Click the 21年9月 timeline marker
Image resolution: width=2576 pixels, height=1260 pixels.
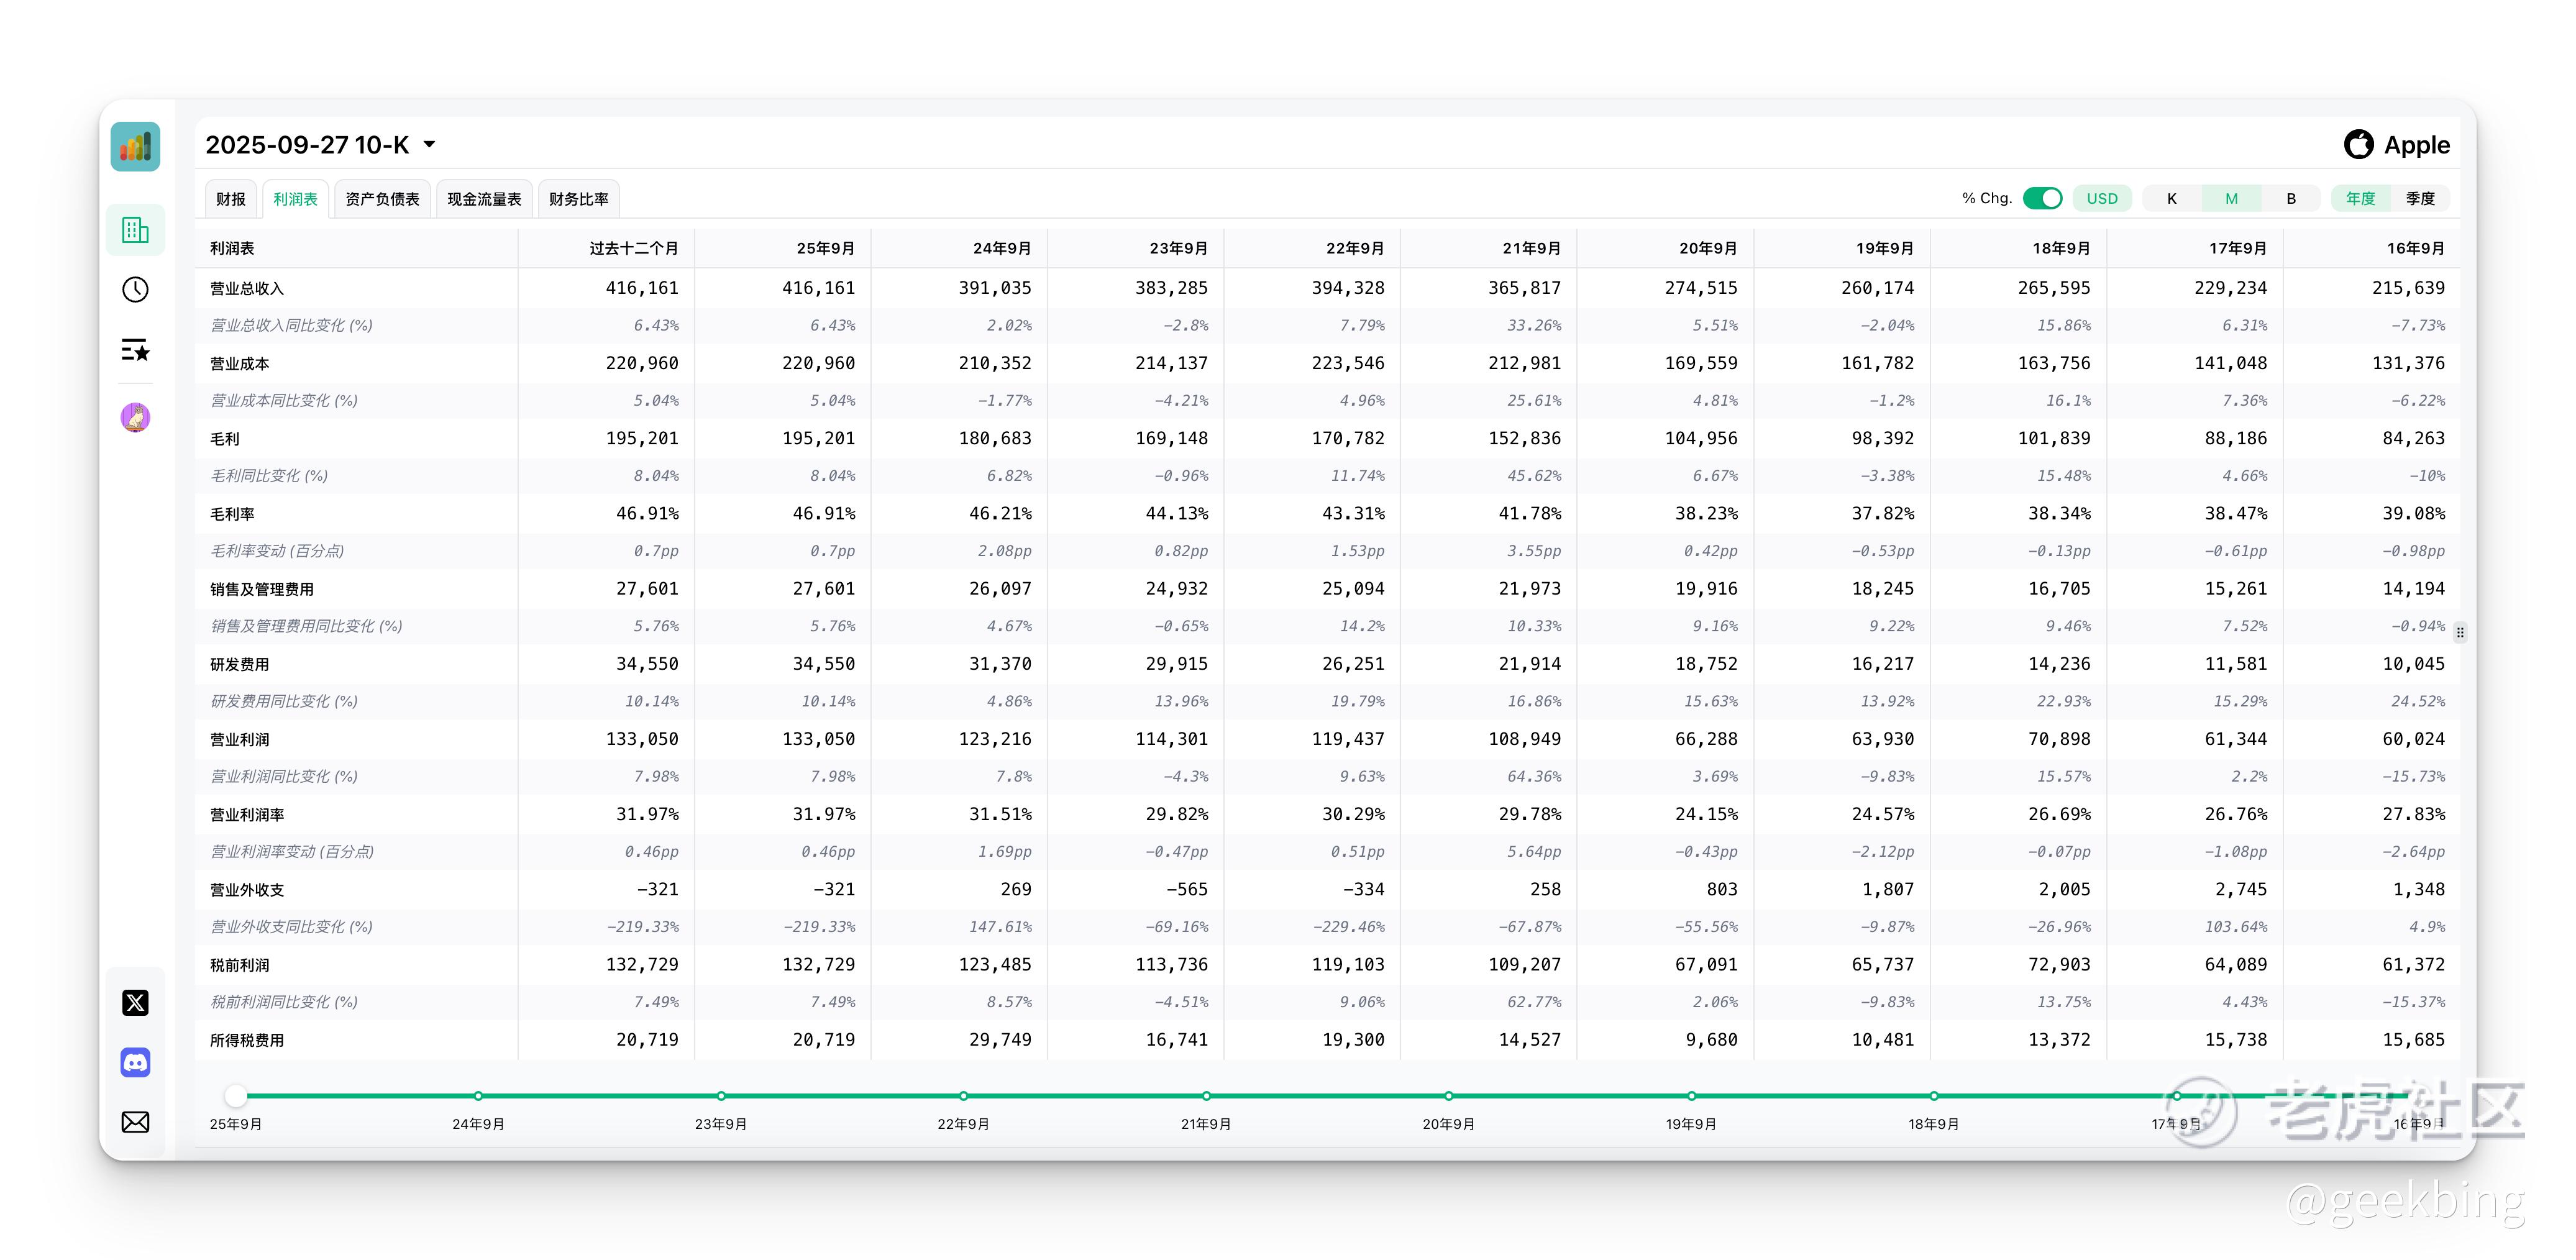click(1206, 1096)
